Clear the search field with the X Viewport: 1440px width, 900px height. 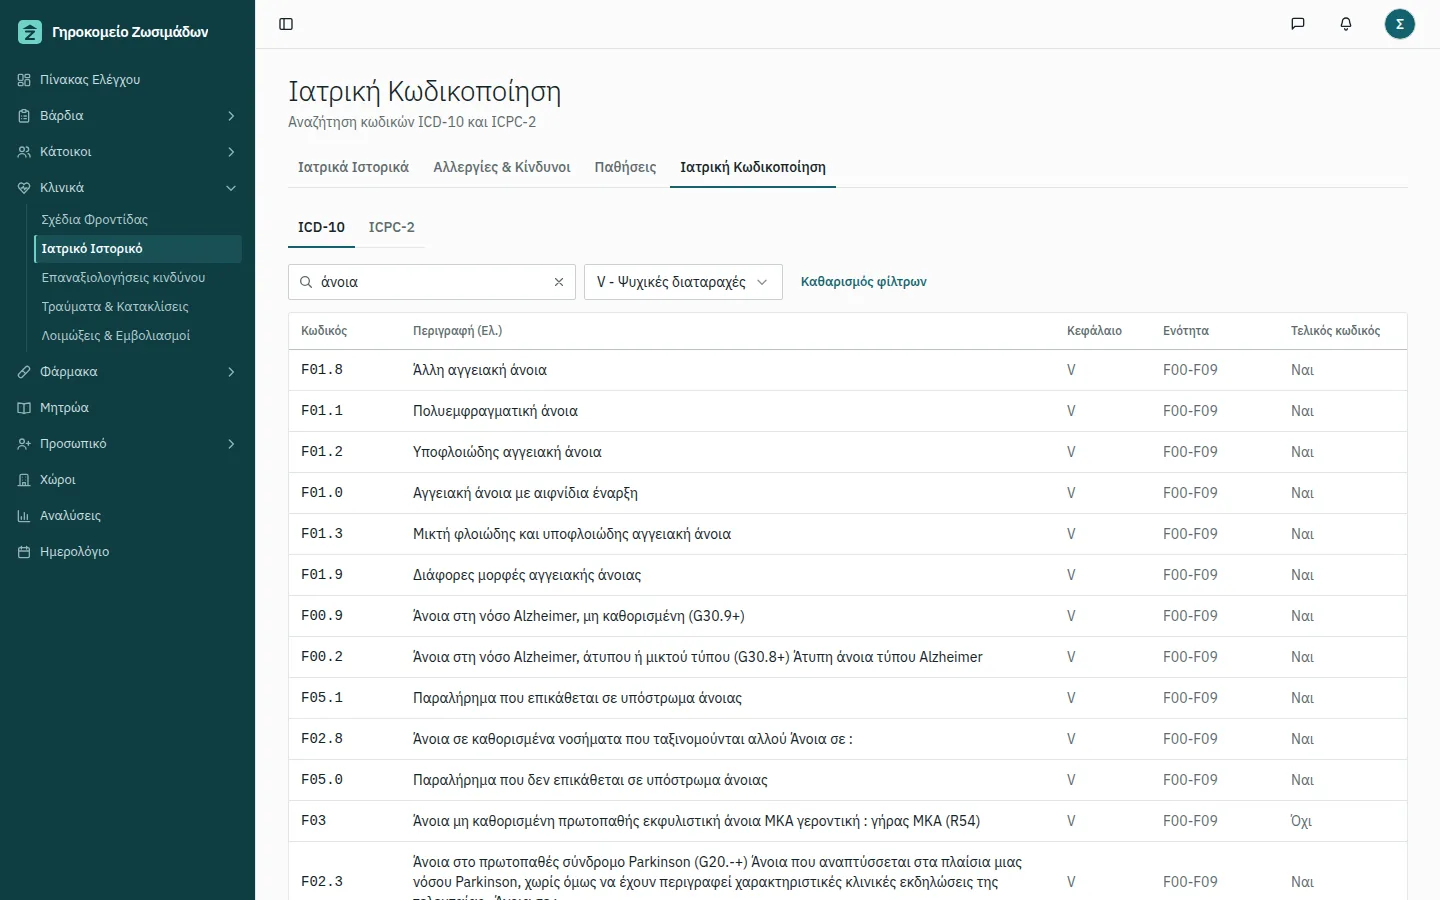pos(559,282)
